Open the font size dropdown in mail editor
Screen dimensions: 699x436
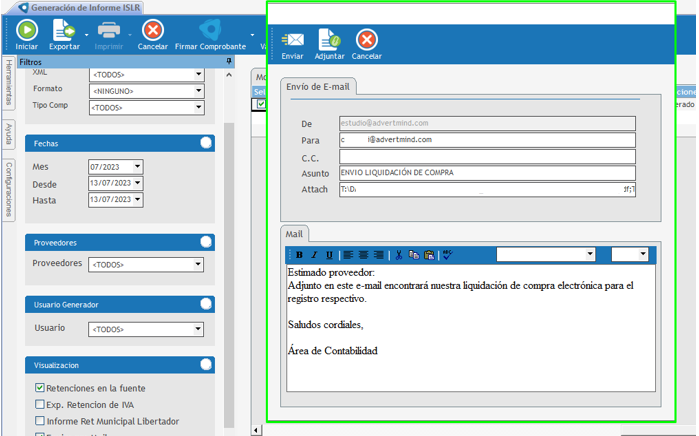[643, 255]
